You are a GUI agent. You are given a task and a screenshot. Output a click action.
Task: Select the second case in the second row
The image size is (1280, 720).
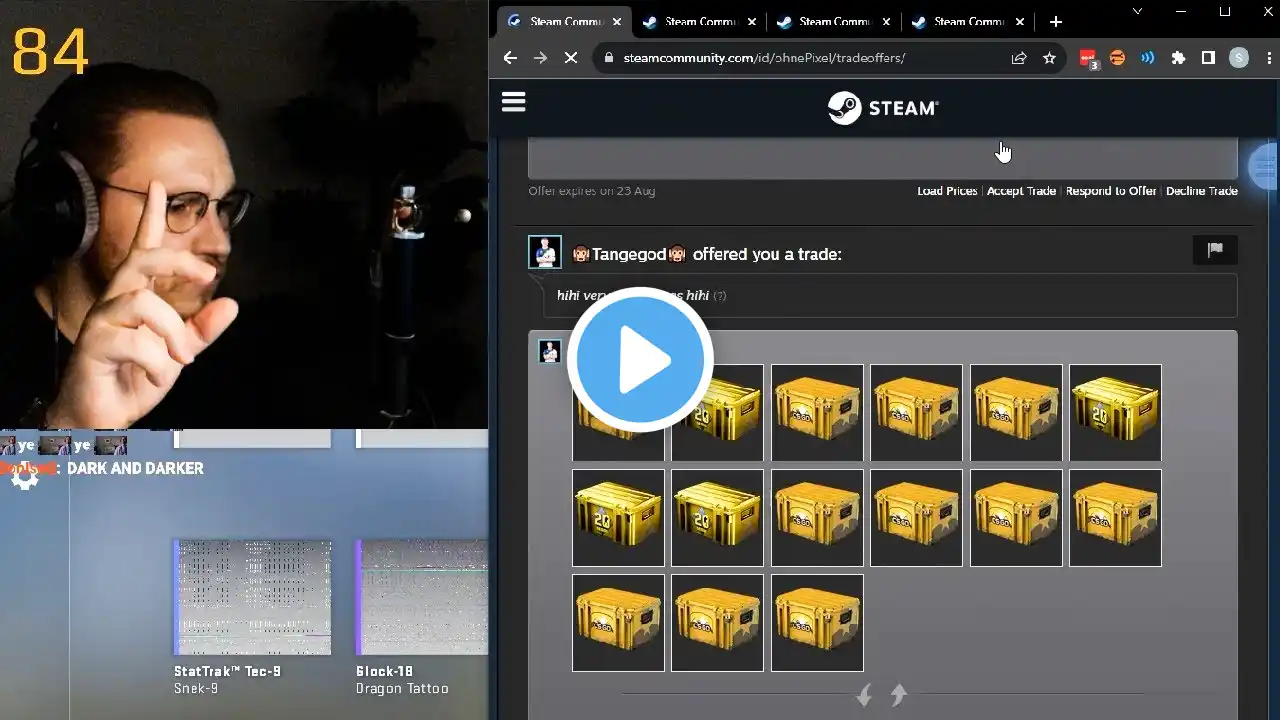pos(717,518)
